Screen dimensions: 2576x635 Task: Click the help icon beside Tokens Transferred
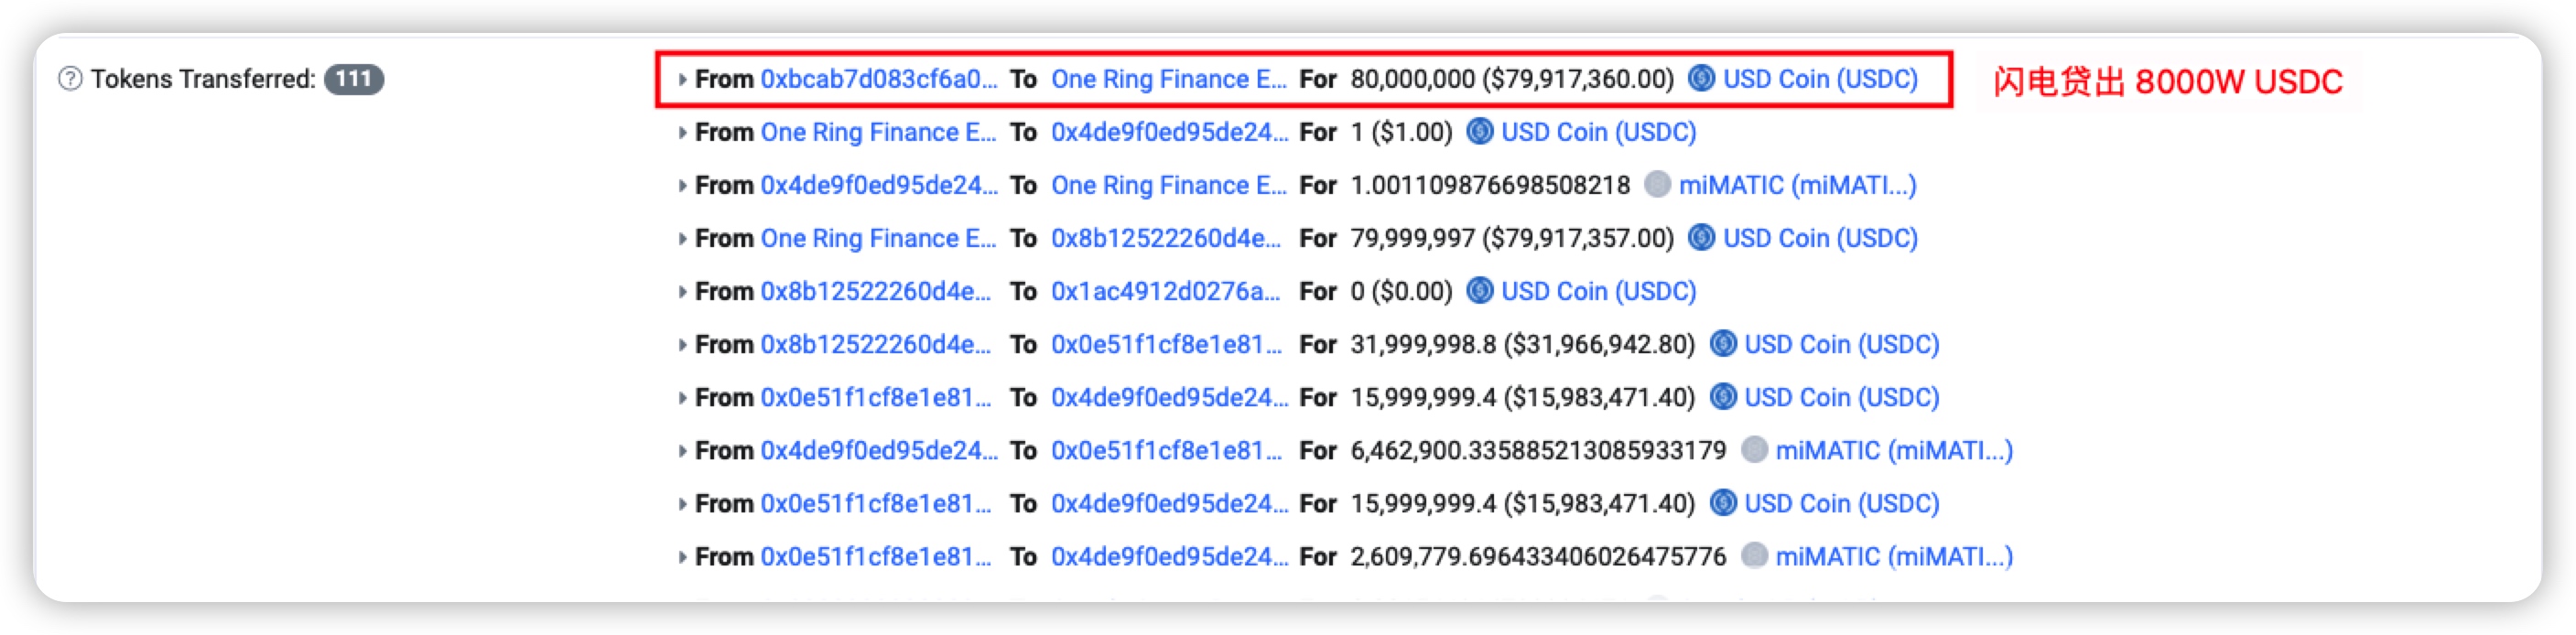(x=70, y=79)
